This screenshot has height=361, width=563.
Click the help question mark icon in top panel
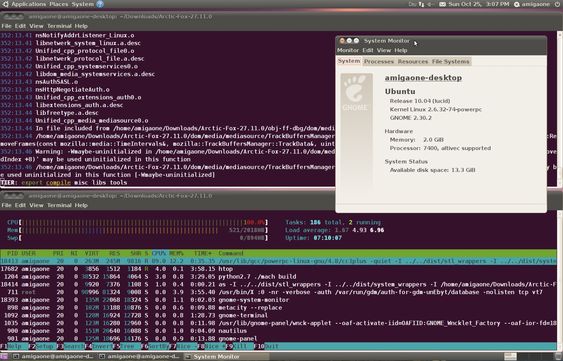(x=100, y=4)
